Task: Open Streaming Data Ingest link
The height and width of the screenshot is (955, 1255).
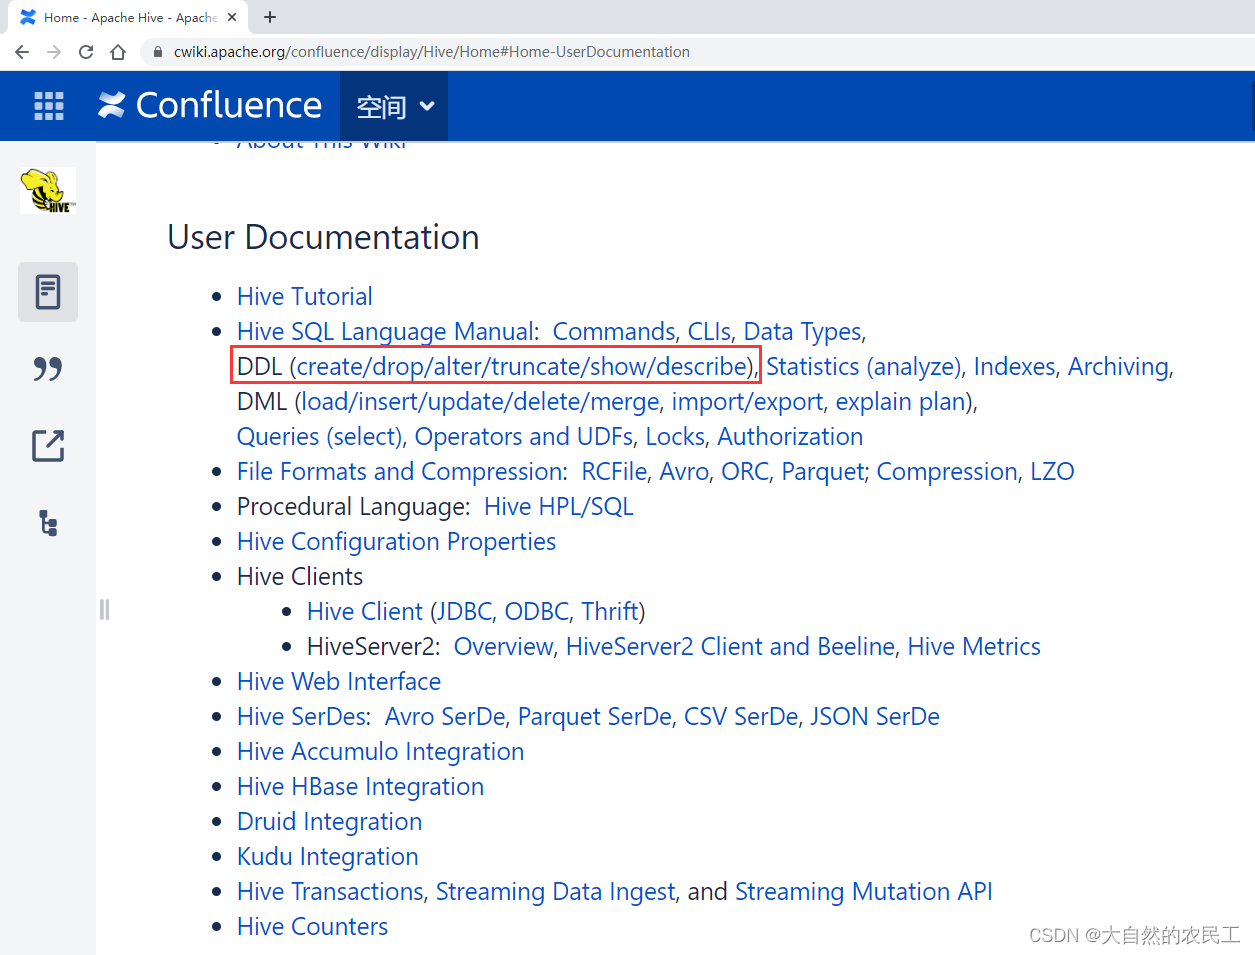Action: [x=555, y=892]
